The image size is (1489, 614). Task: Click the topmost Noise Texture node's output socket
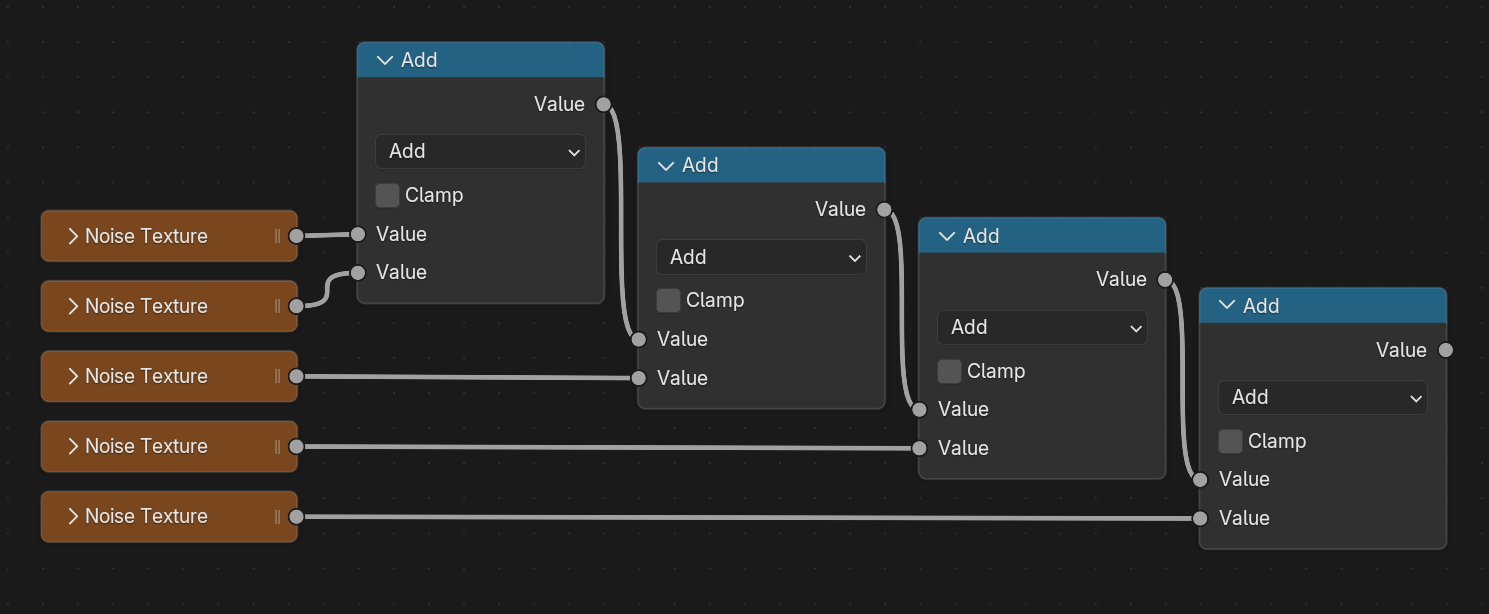click(296, 236)
